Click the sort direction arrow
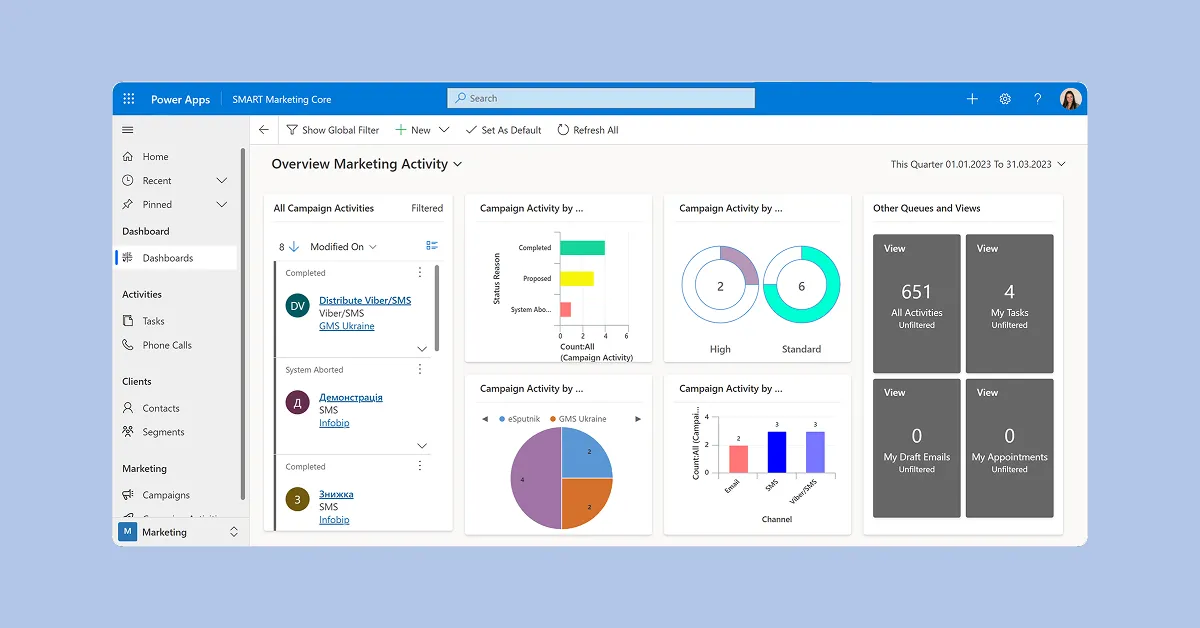This screenshot has width=1200, height=628. pos(294,246)
